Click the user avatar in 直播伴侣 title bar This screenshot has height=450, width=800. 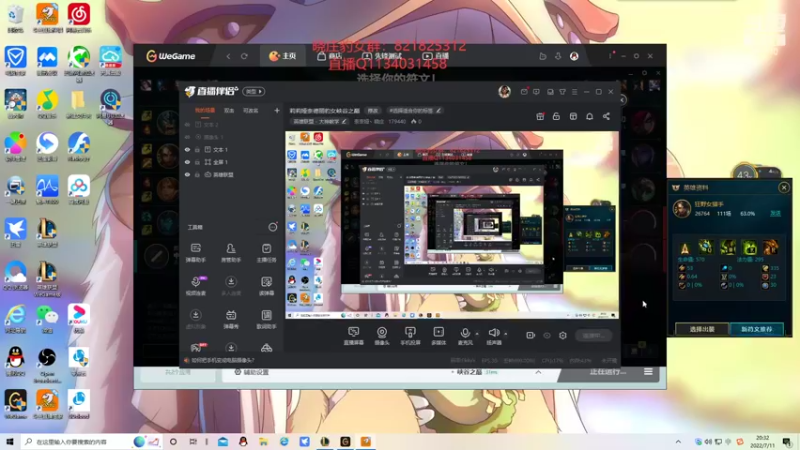(504, 91)
